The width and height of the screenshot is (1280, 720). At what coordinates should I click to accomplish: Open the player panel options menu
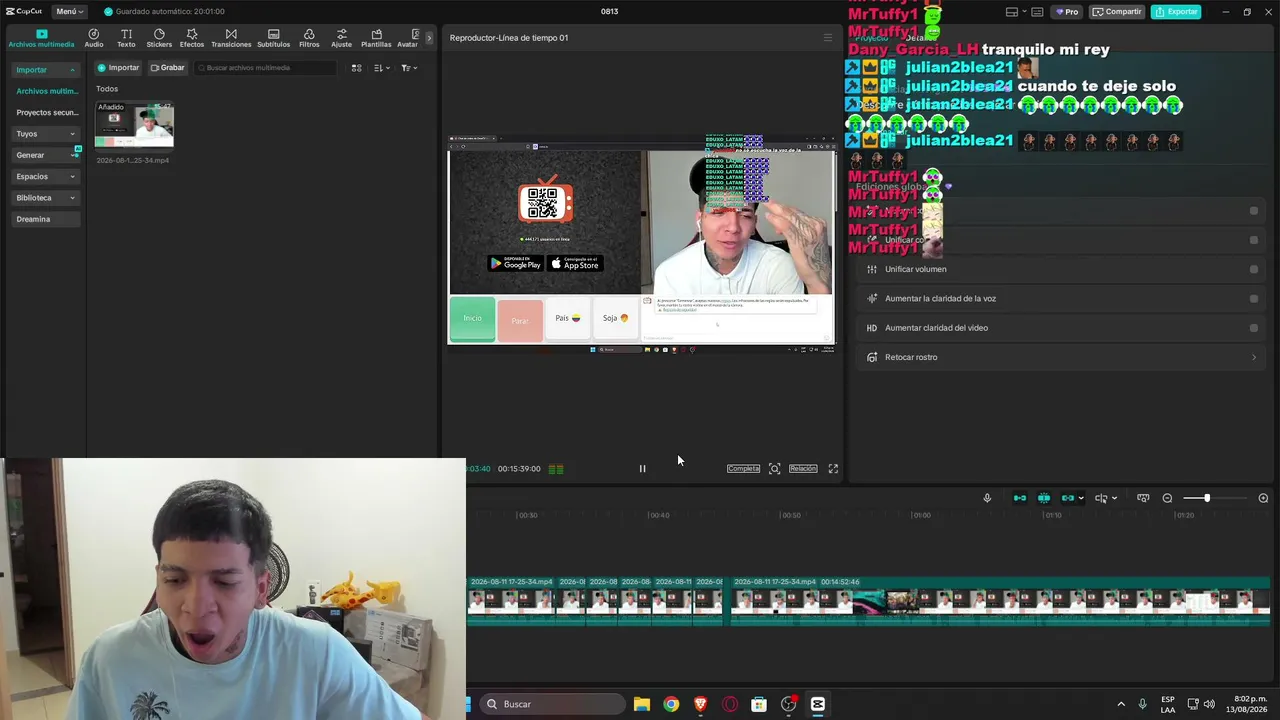(x=827, y=38)
